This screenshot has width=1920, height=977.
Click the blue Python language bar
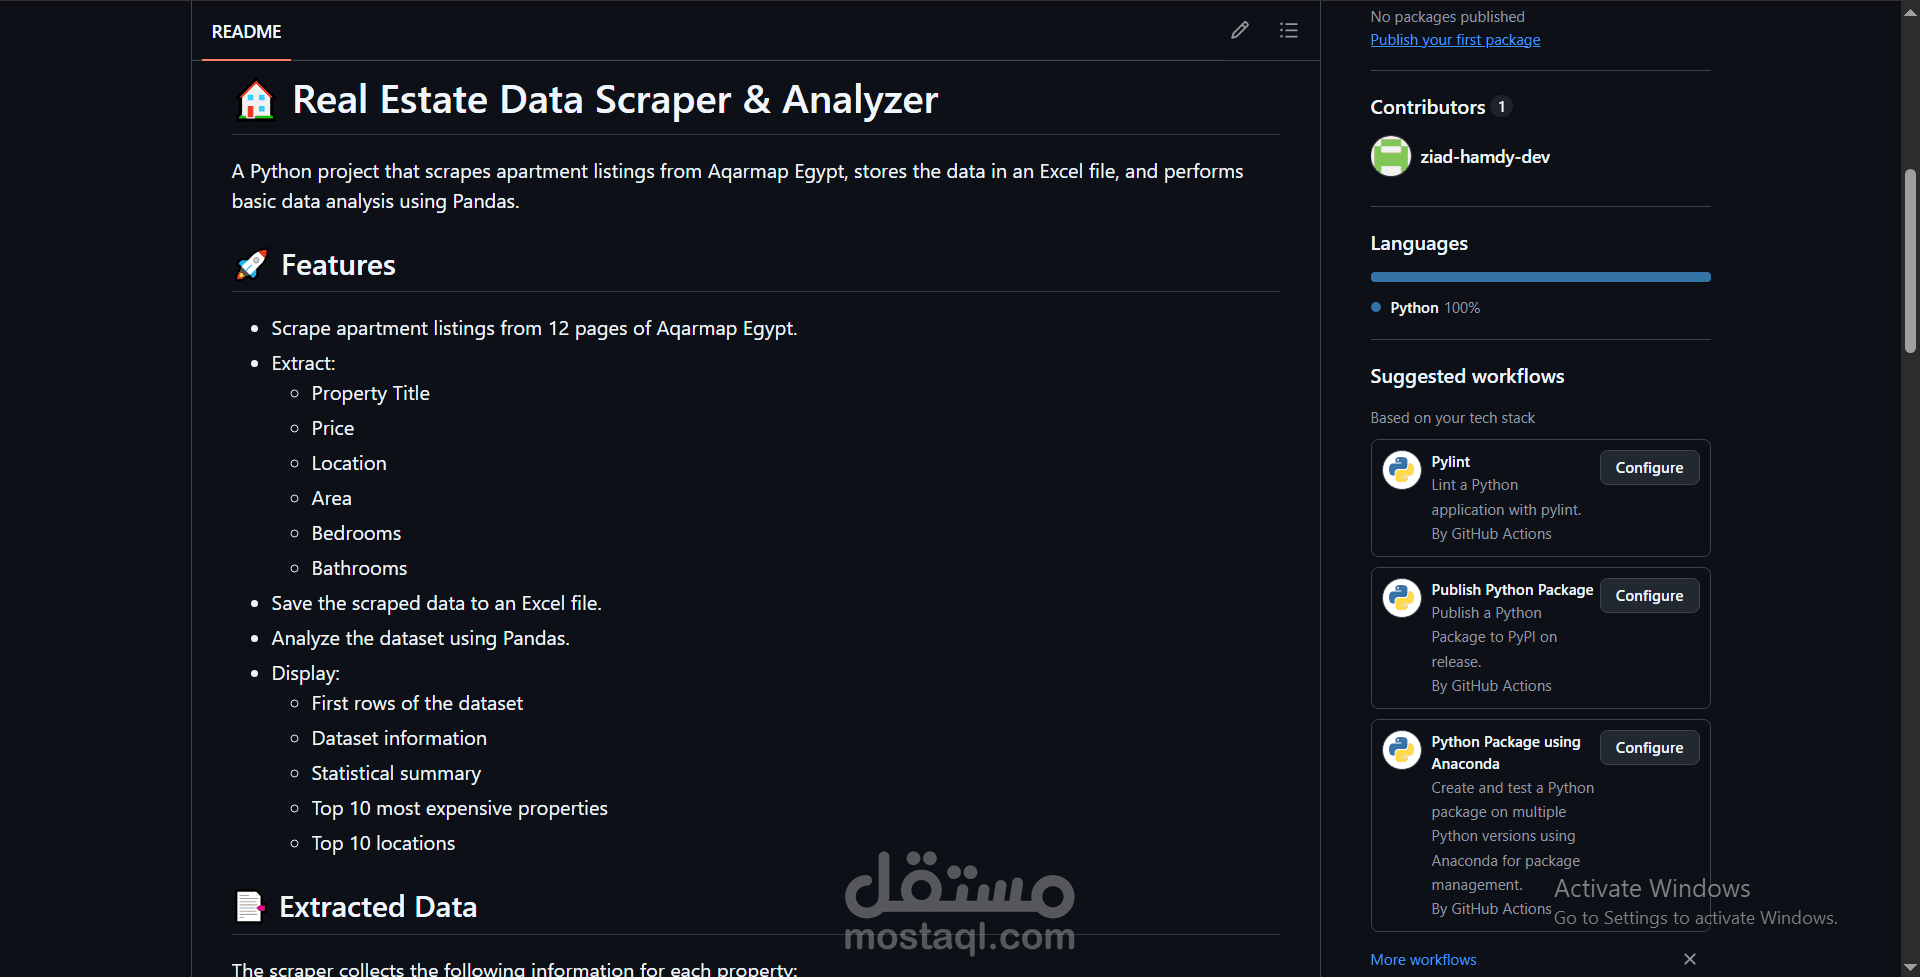[1540, 277]
